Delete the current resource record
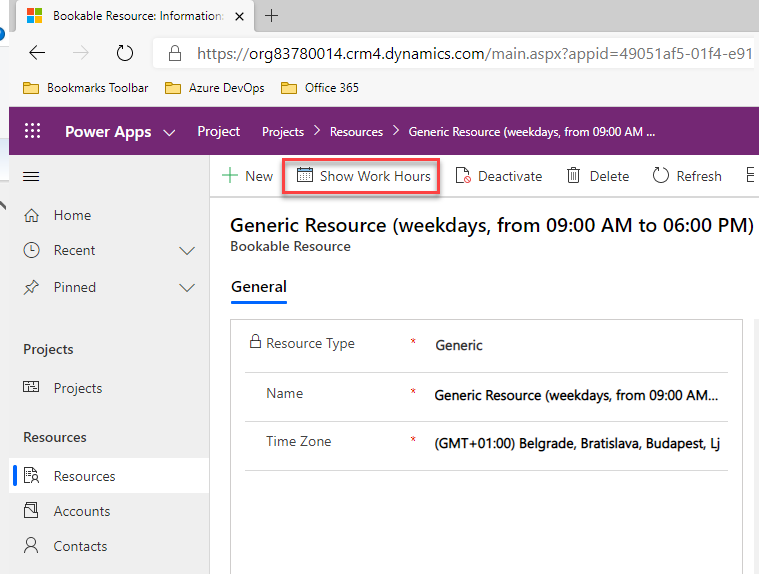 click(598, 176)
